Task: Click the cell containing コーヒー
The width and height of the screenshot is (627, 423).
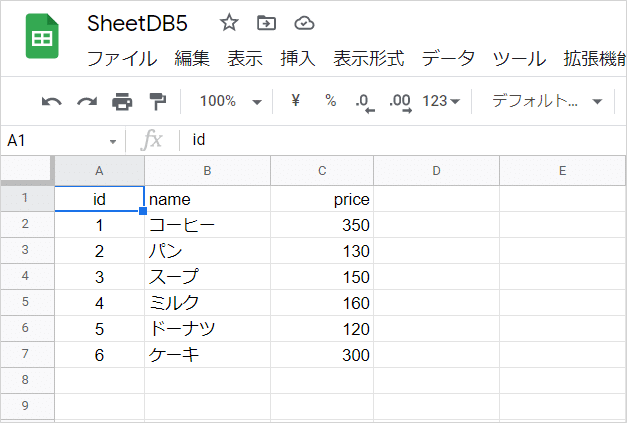Action: pos(207,226)
